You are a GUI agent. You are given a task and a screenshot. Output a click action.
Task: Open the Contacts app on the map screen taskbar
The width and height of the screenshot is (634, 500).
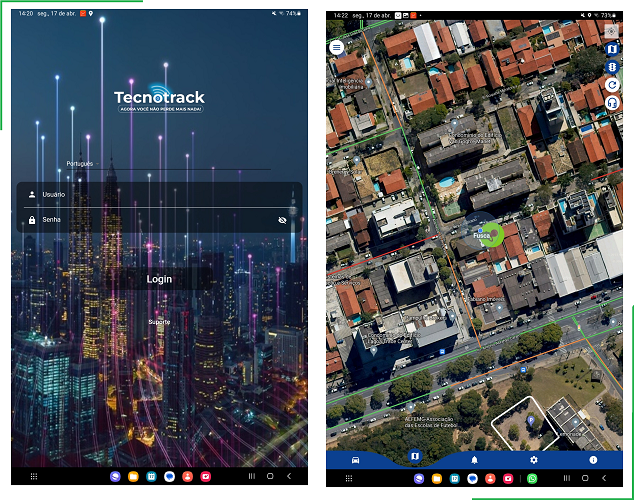tap(490, 479)
